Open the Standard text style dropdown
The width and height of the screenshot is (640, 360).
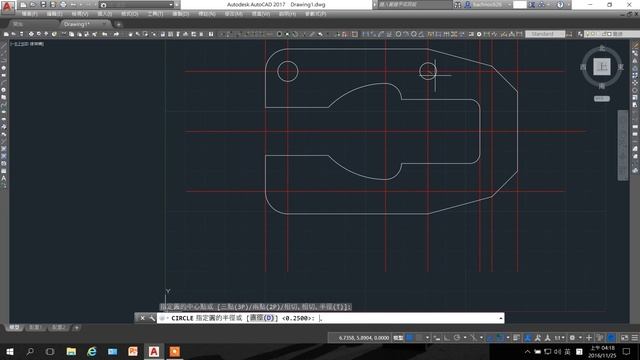coord(545,34)
